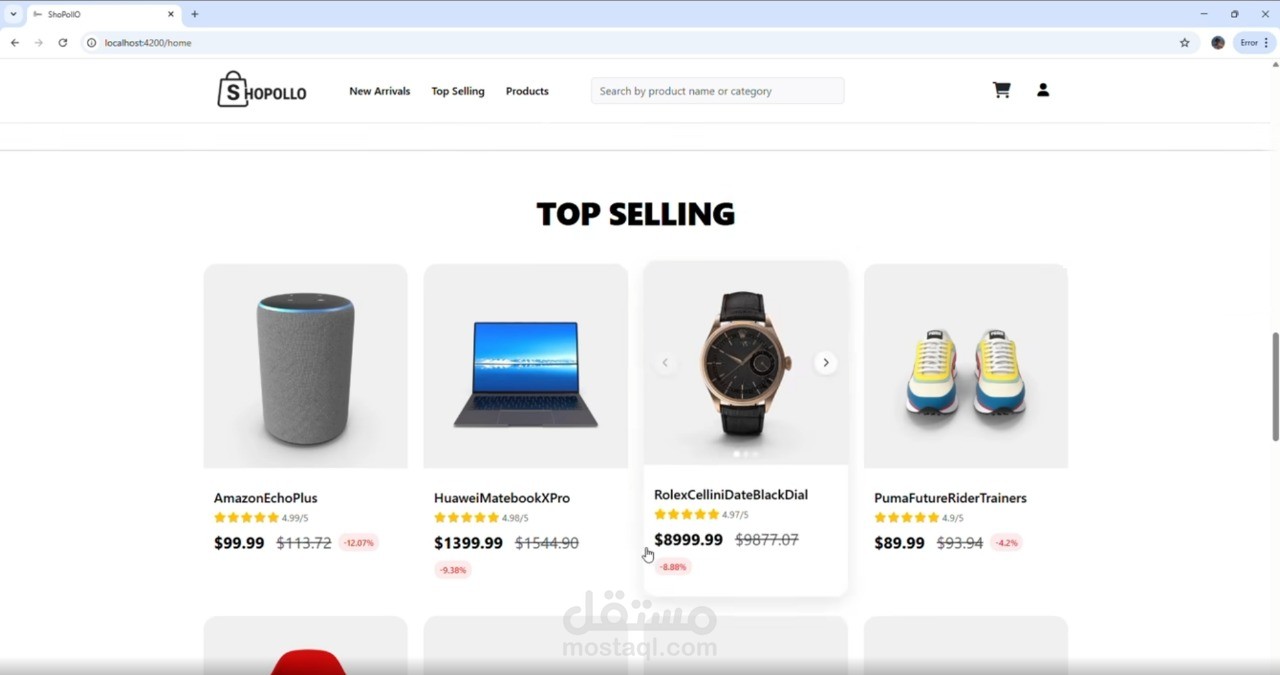Image resolution: width=1280 pixels, height=675 pixels.
Task: Open the Chrome profile avatar
Action: 1218,43
